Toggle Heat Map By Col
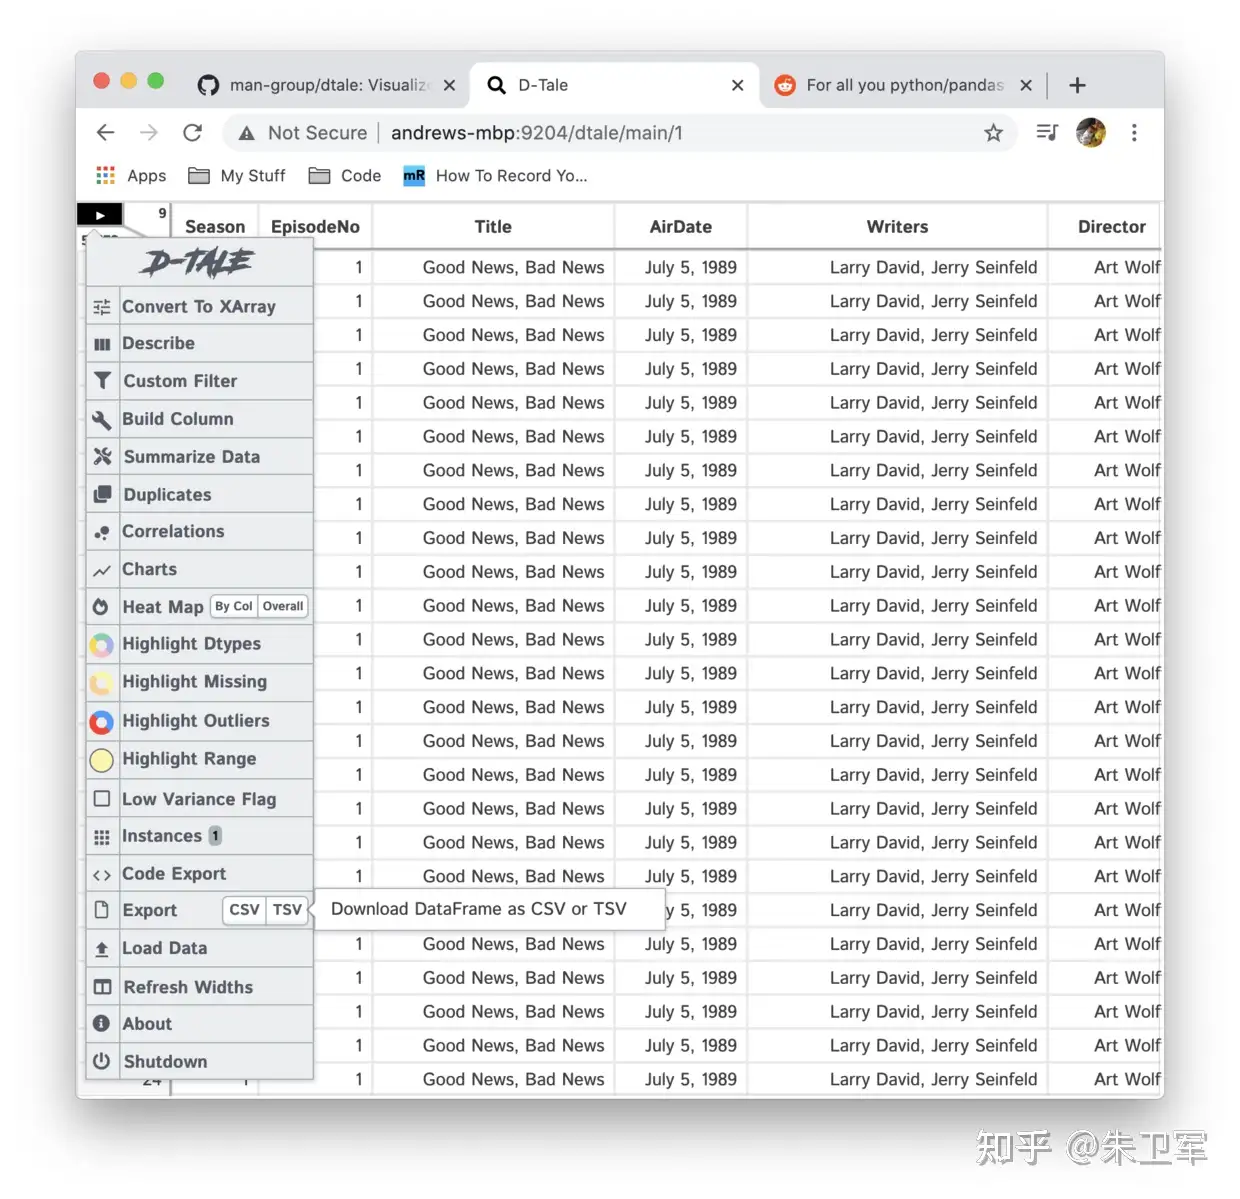This screenshot has width=1240, height=1199. pyautogui.click(x=234, y=606)
